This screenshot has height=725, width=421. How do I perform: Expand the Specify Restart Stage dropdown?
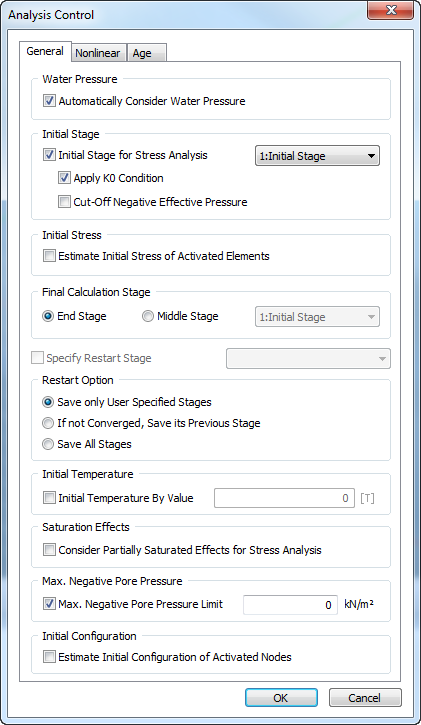tap(308, 358)
